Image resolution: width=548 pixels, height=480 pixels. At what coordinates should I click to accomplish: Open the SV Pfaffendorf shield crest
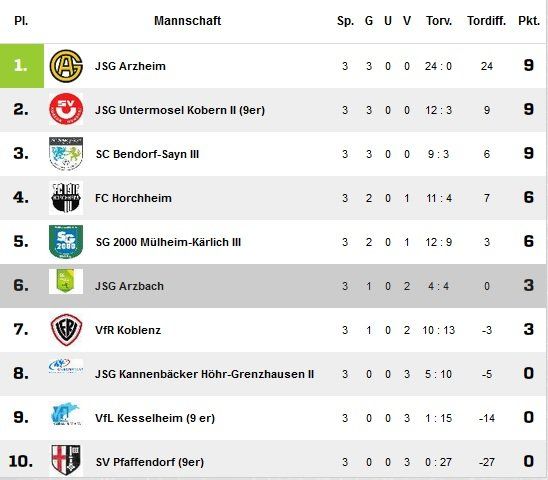click(x=66, y=460)
